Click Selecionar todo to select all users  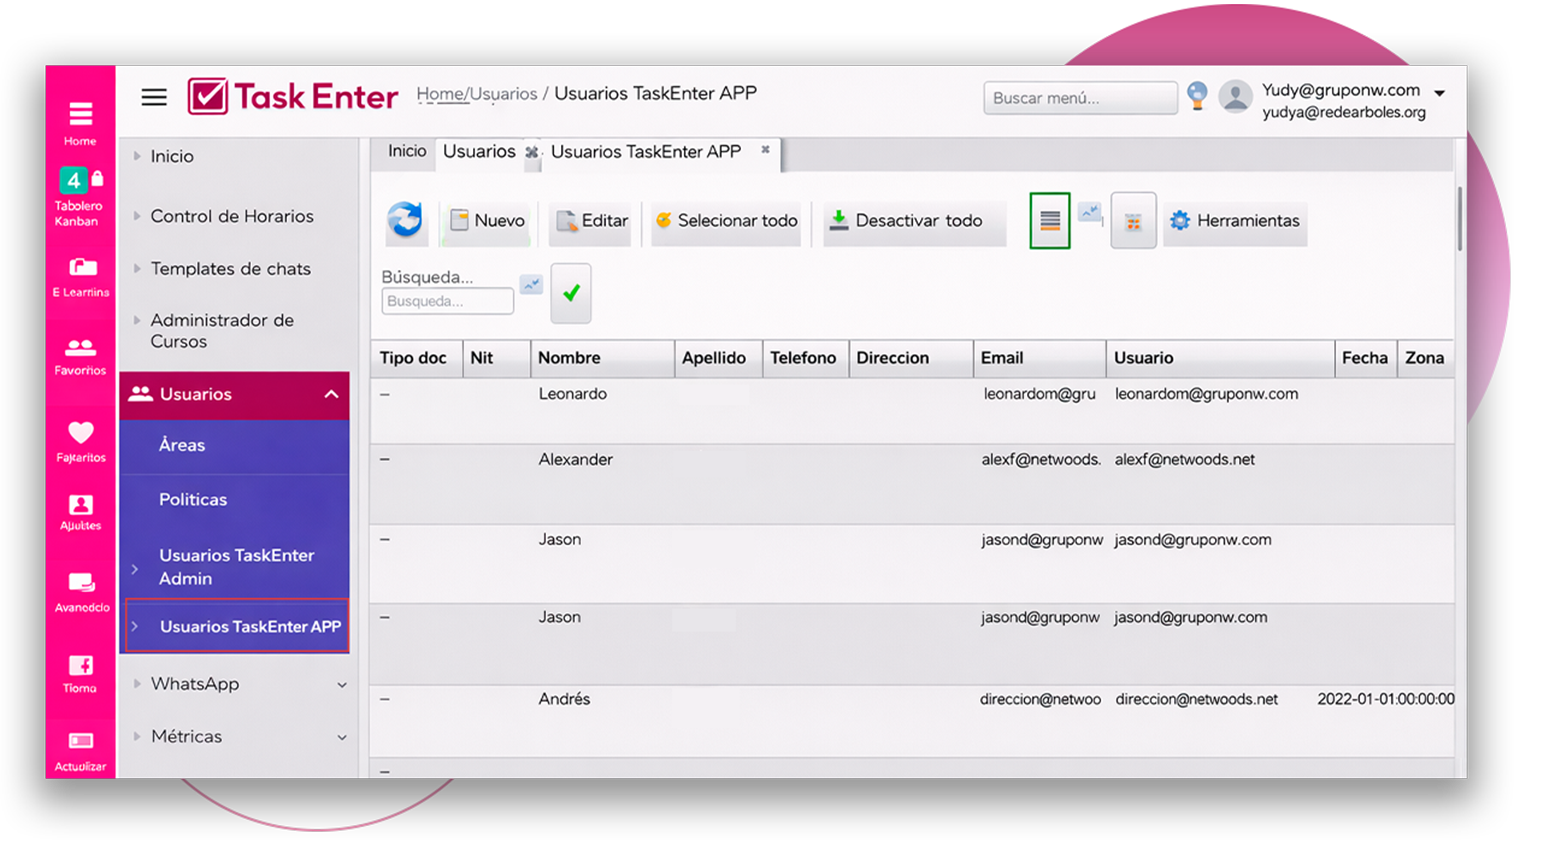pos(726,221)
